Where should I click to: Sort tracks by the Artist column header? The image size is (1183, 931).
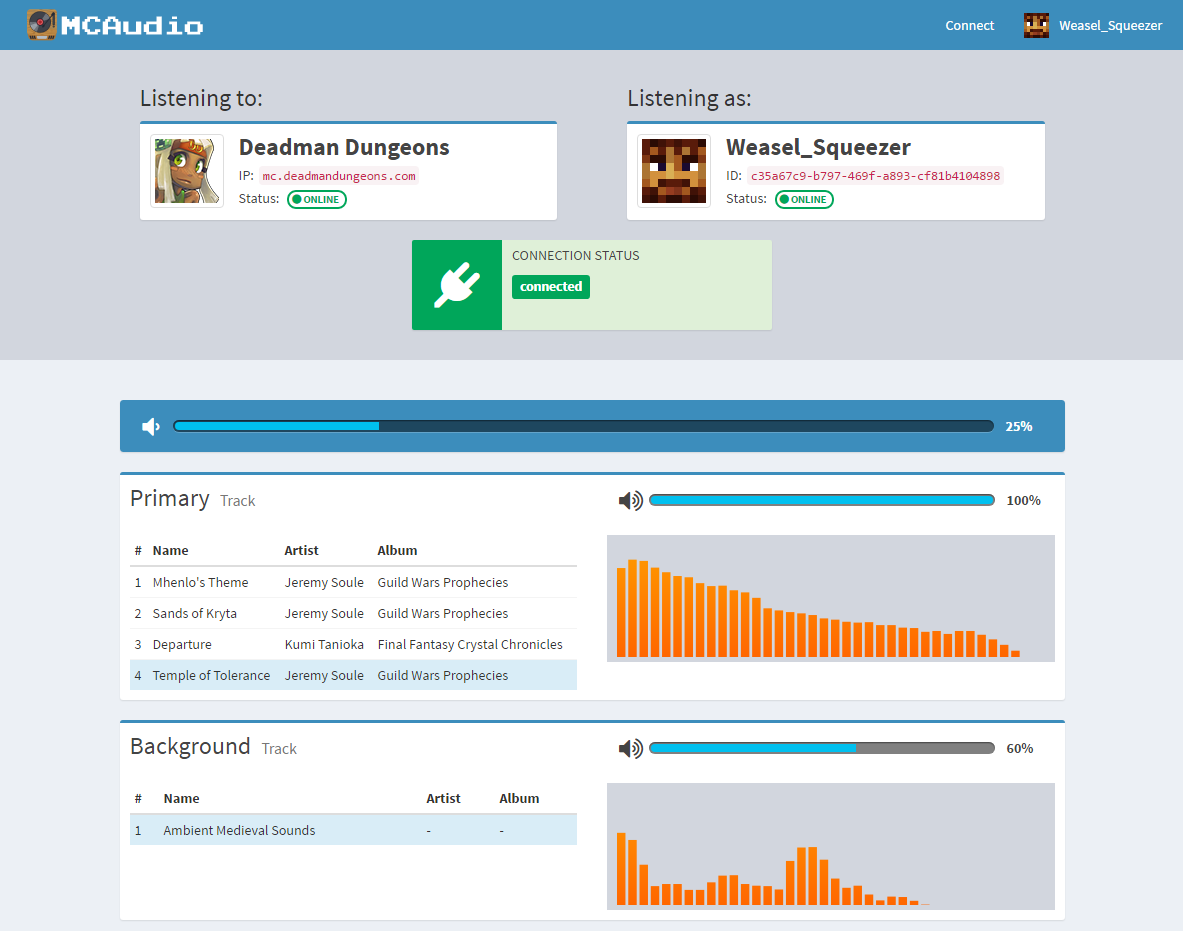coord(301,550)
